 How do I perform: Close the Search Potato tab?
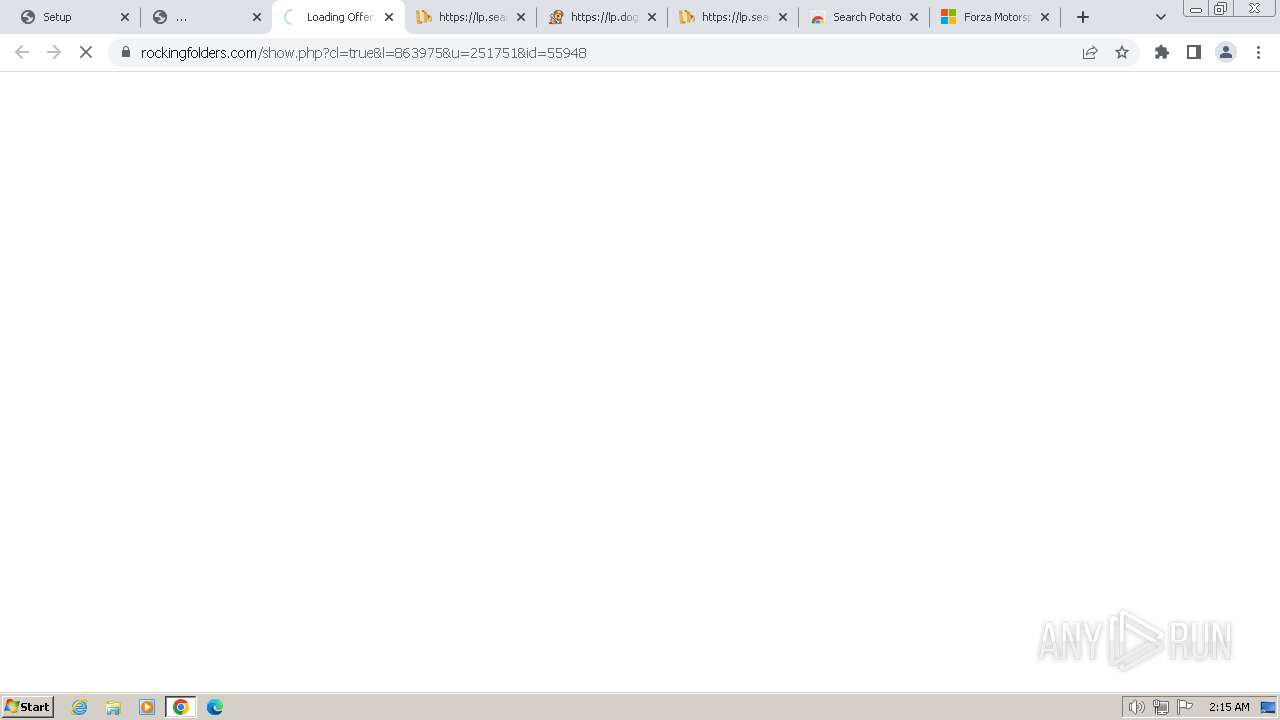click(x=914, y=17)
